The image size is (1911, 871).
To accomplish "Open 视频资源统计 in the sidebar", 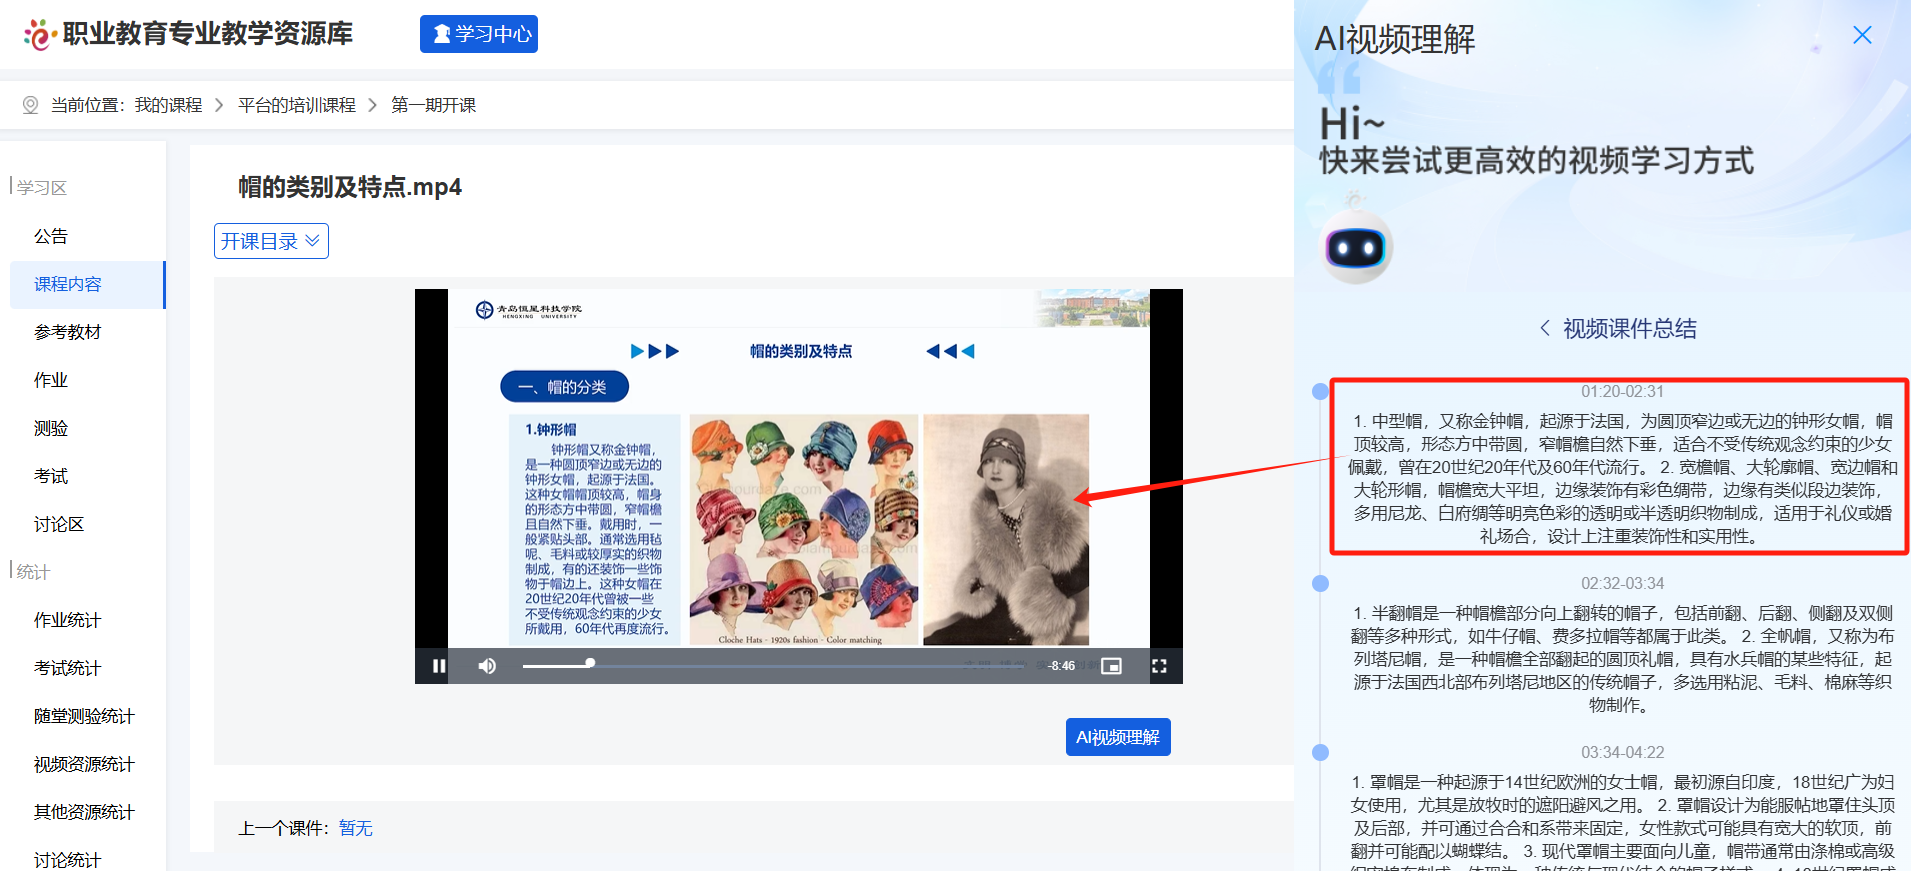I will [84, 764].
